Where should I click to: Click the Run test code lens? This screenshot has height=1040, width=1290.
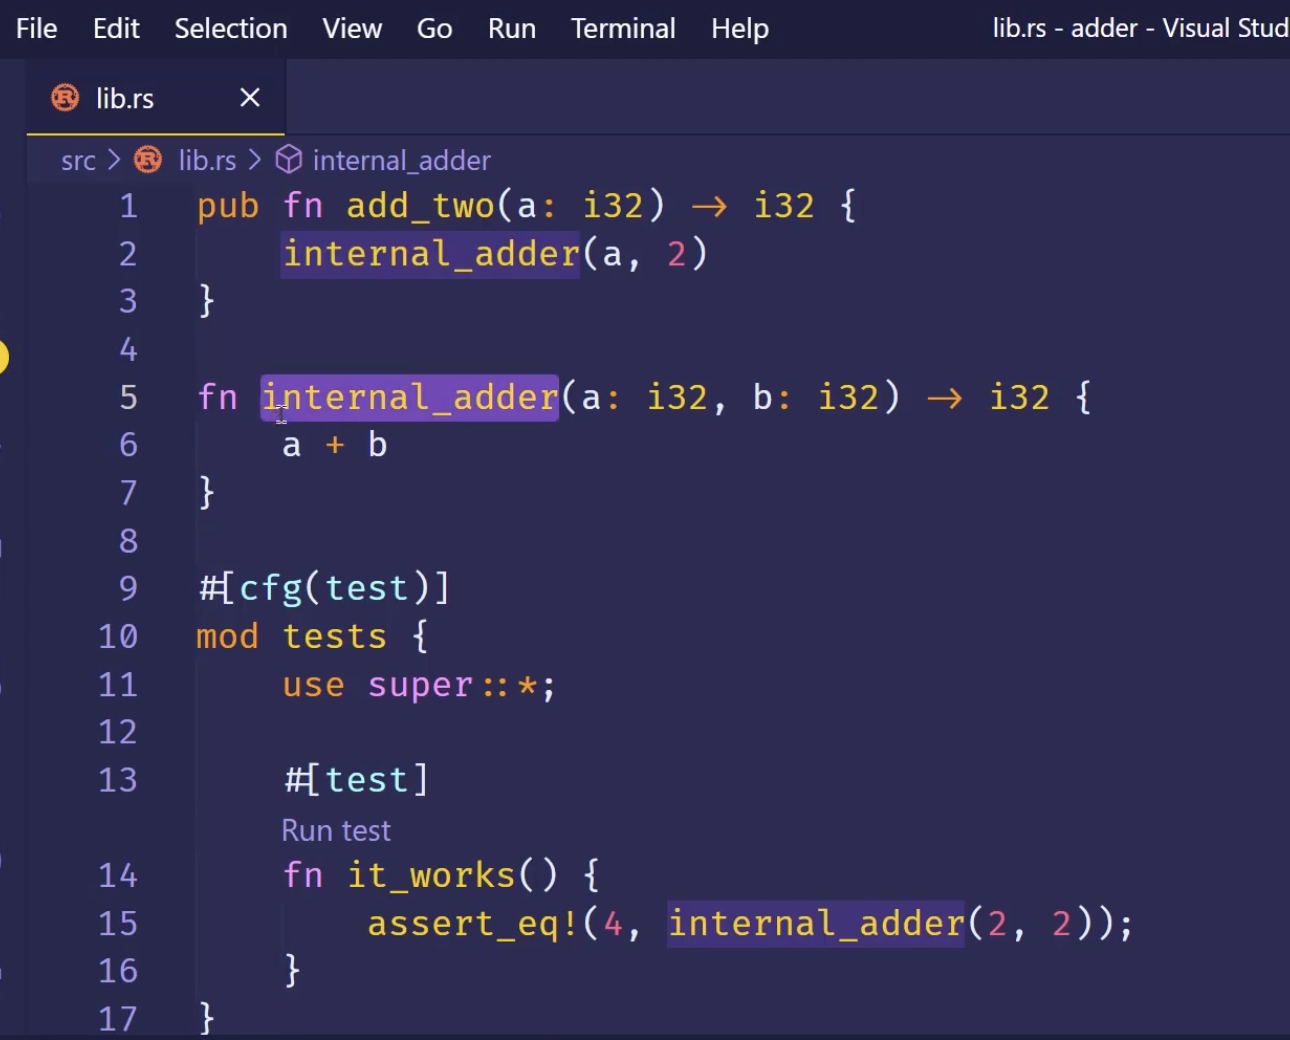click(x=336, y=830)
